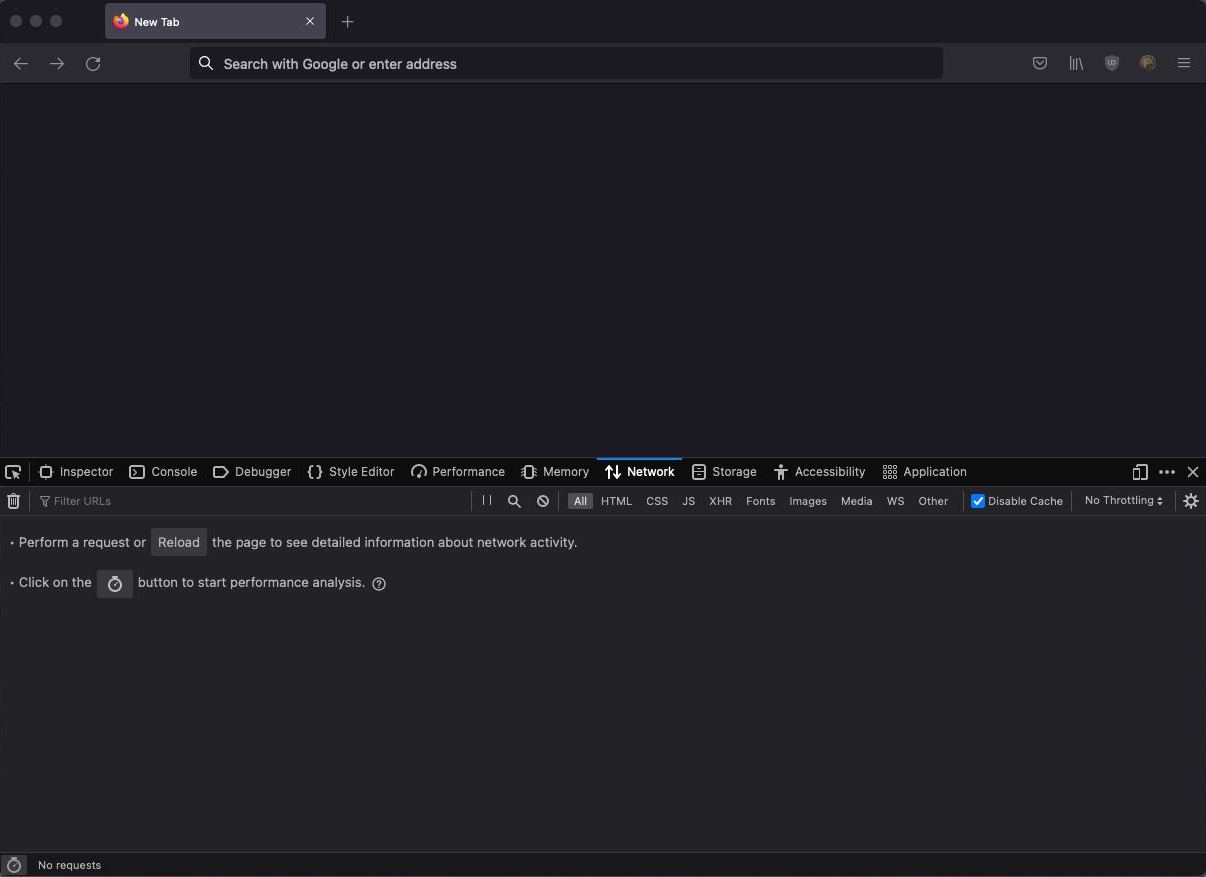Viewport: 1206px width, 877px height.
Task: Switch to the Accessibility tab
Action: click(x=820, y=472)
